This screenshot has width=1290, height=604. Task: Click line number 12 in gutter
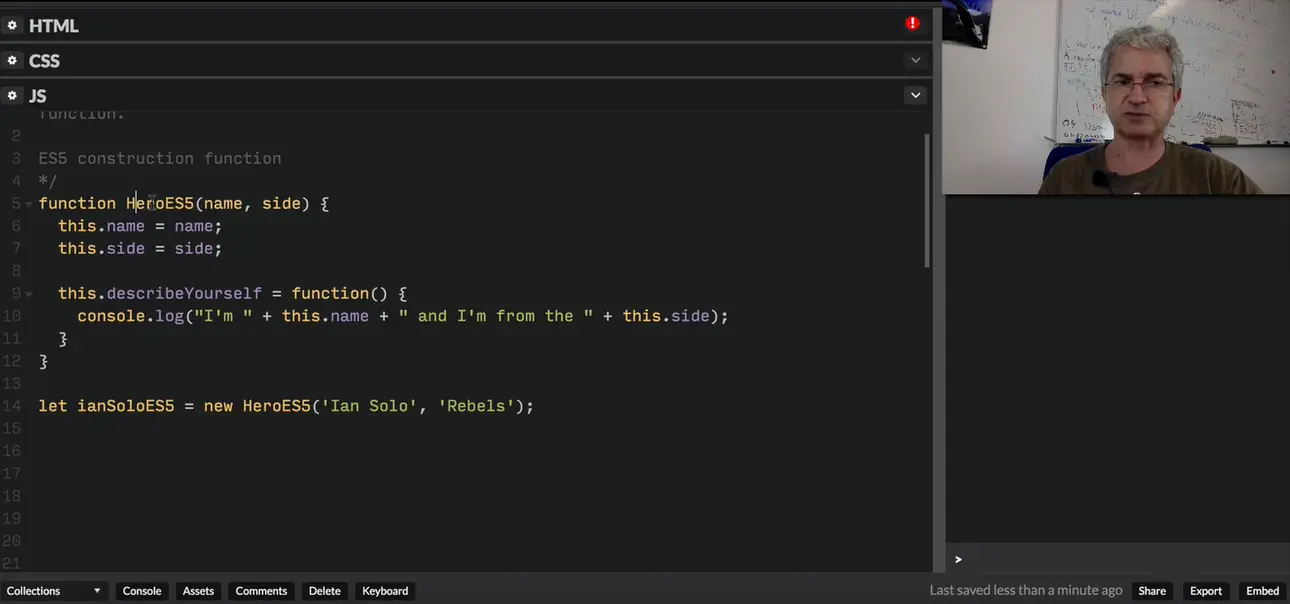(12, 361)
